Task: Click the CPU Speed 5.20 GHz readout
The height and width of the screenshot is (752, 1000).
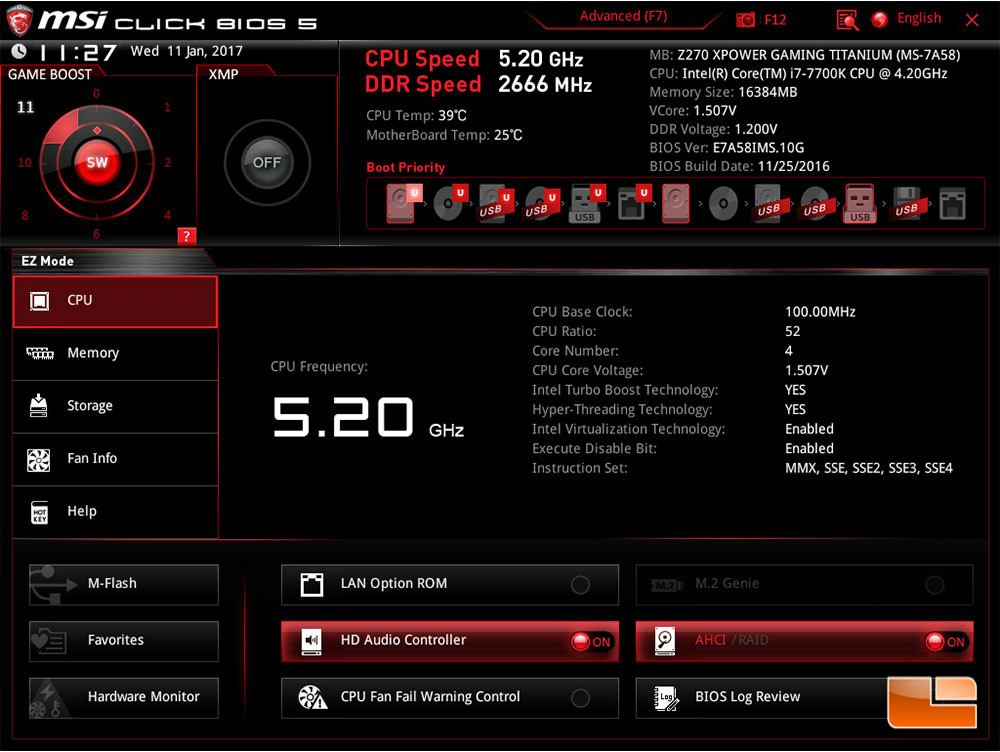Action: coord(474,59)
